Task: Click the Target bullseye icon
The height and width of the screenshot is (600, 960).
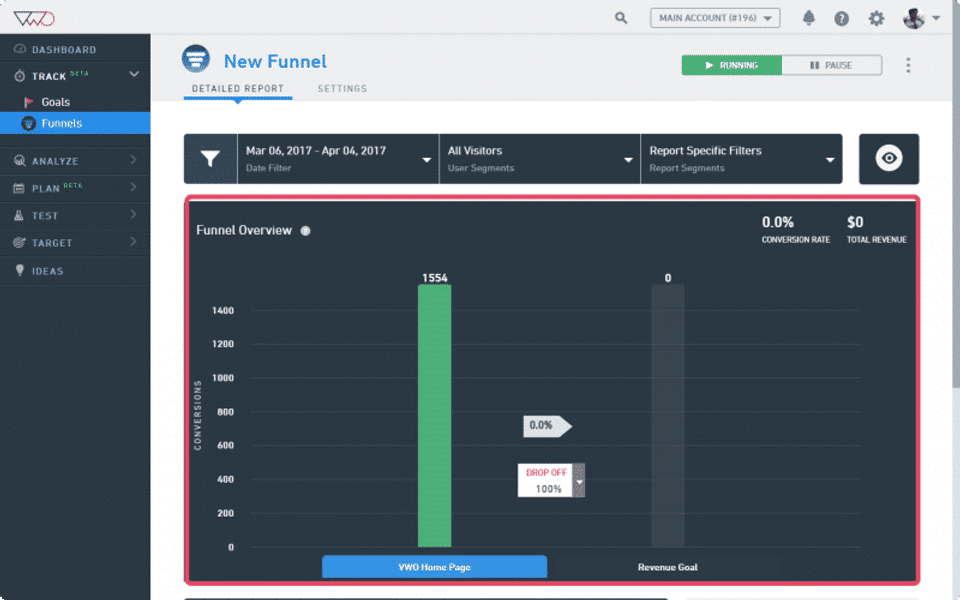Action: click(20, 242)
